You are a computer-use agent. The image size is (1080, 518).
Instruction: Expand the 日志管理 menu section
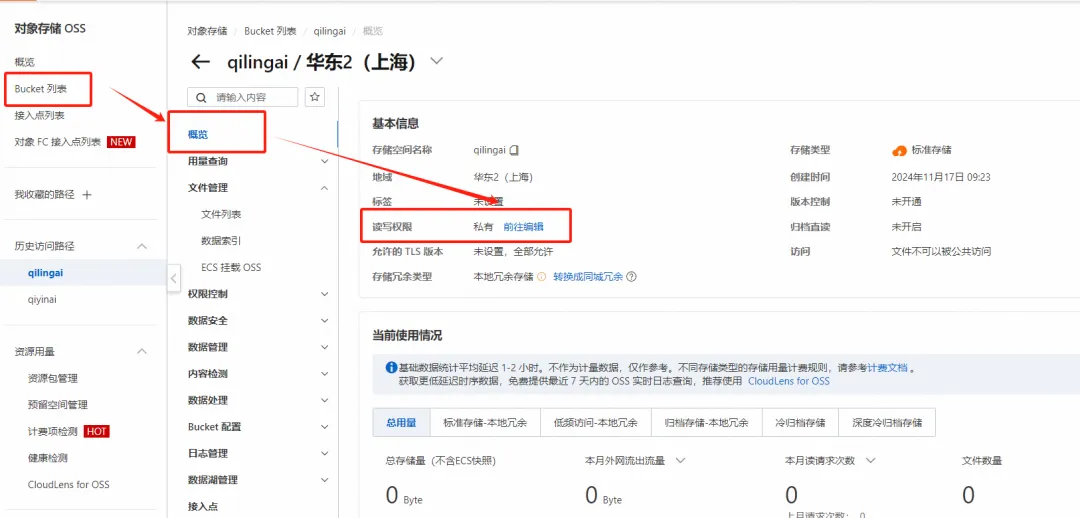click(325, 454)
